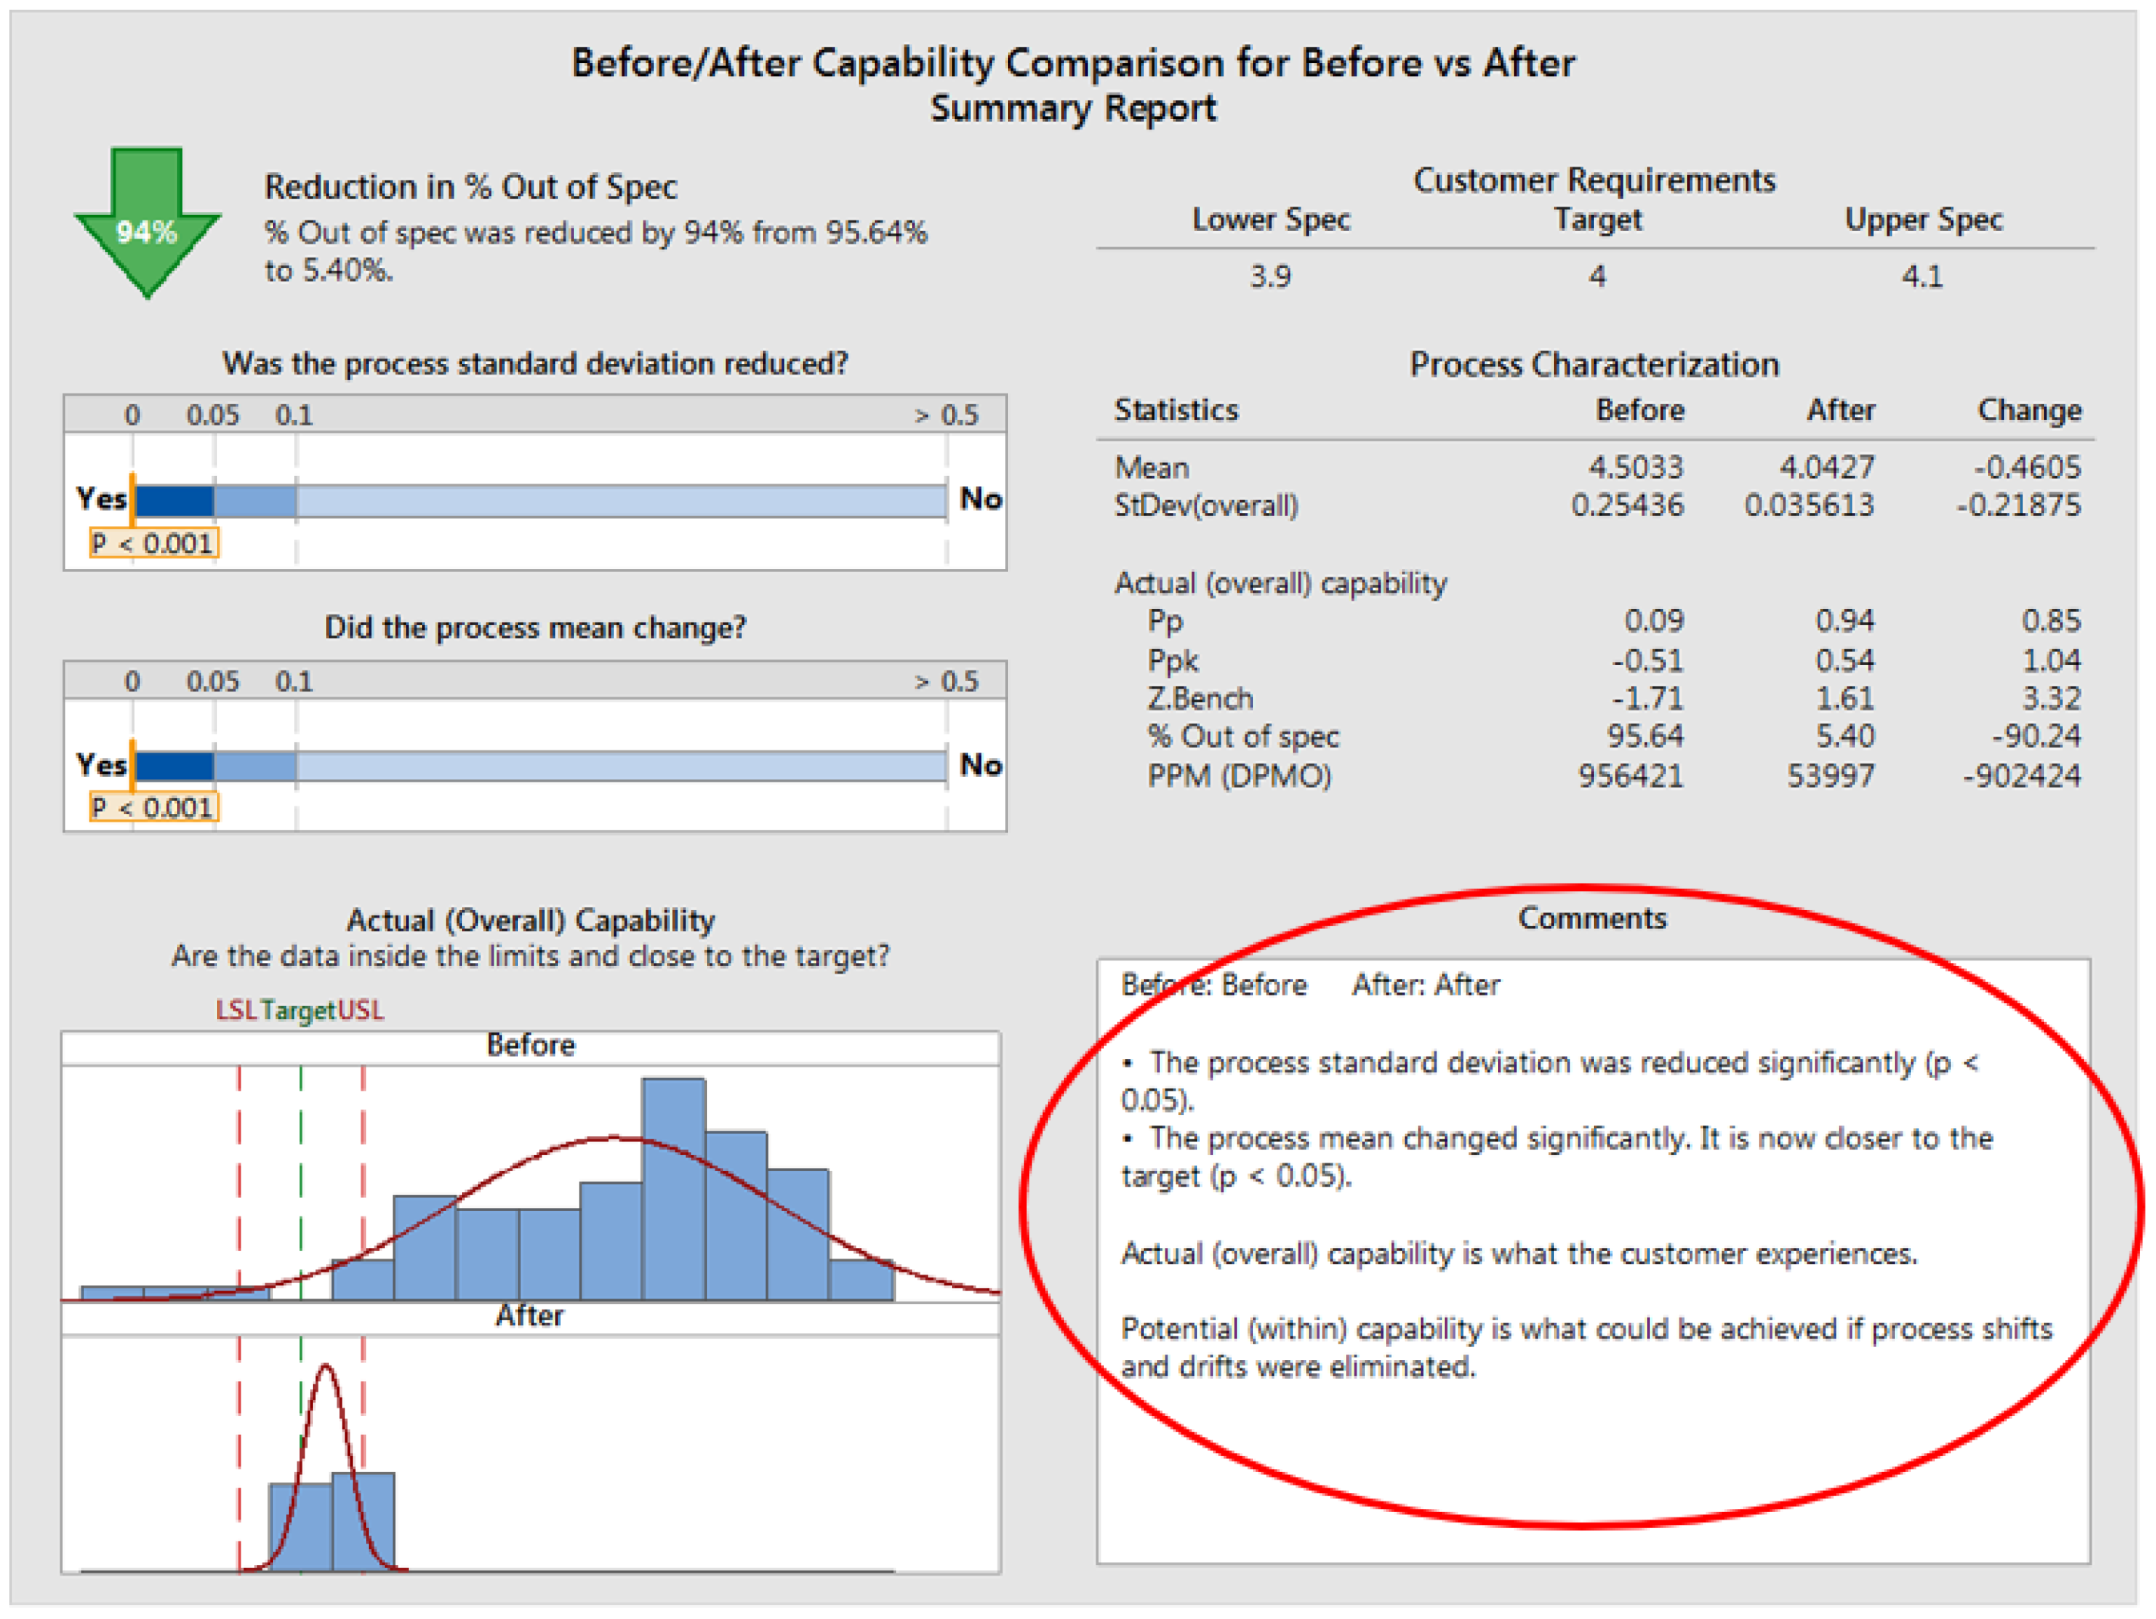Image resolution: width=2156 pixels, height=1619 pixels.
Task: Click the Target value 4
Action: point(1597,276)
